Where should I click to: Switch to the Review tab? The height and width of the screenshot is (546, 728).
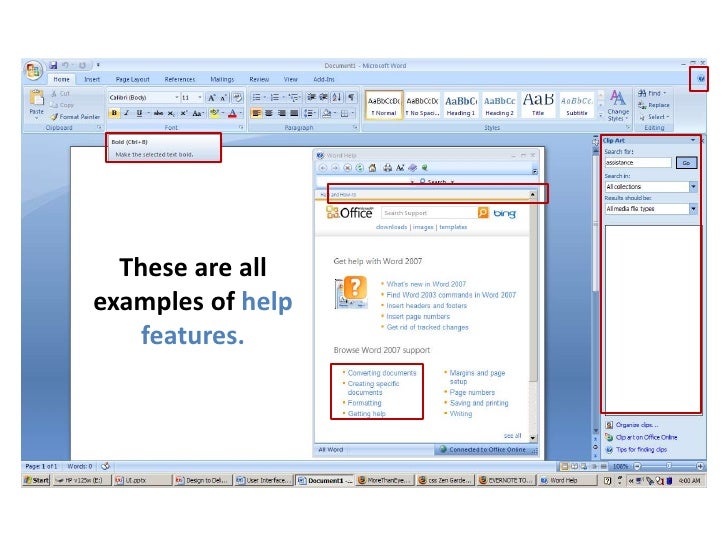[259, 79]
